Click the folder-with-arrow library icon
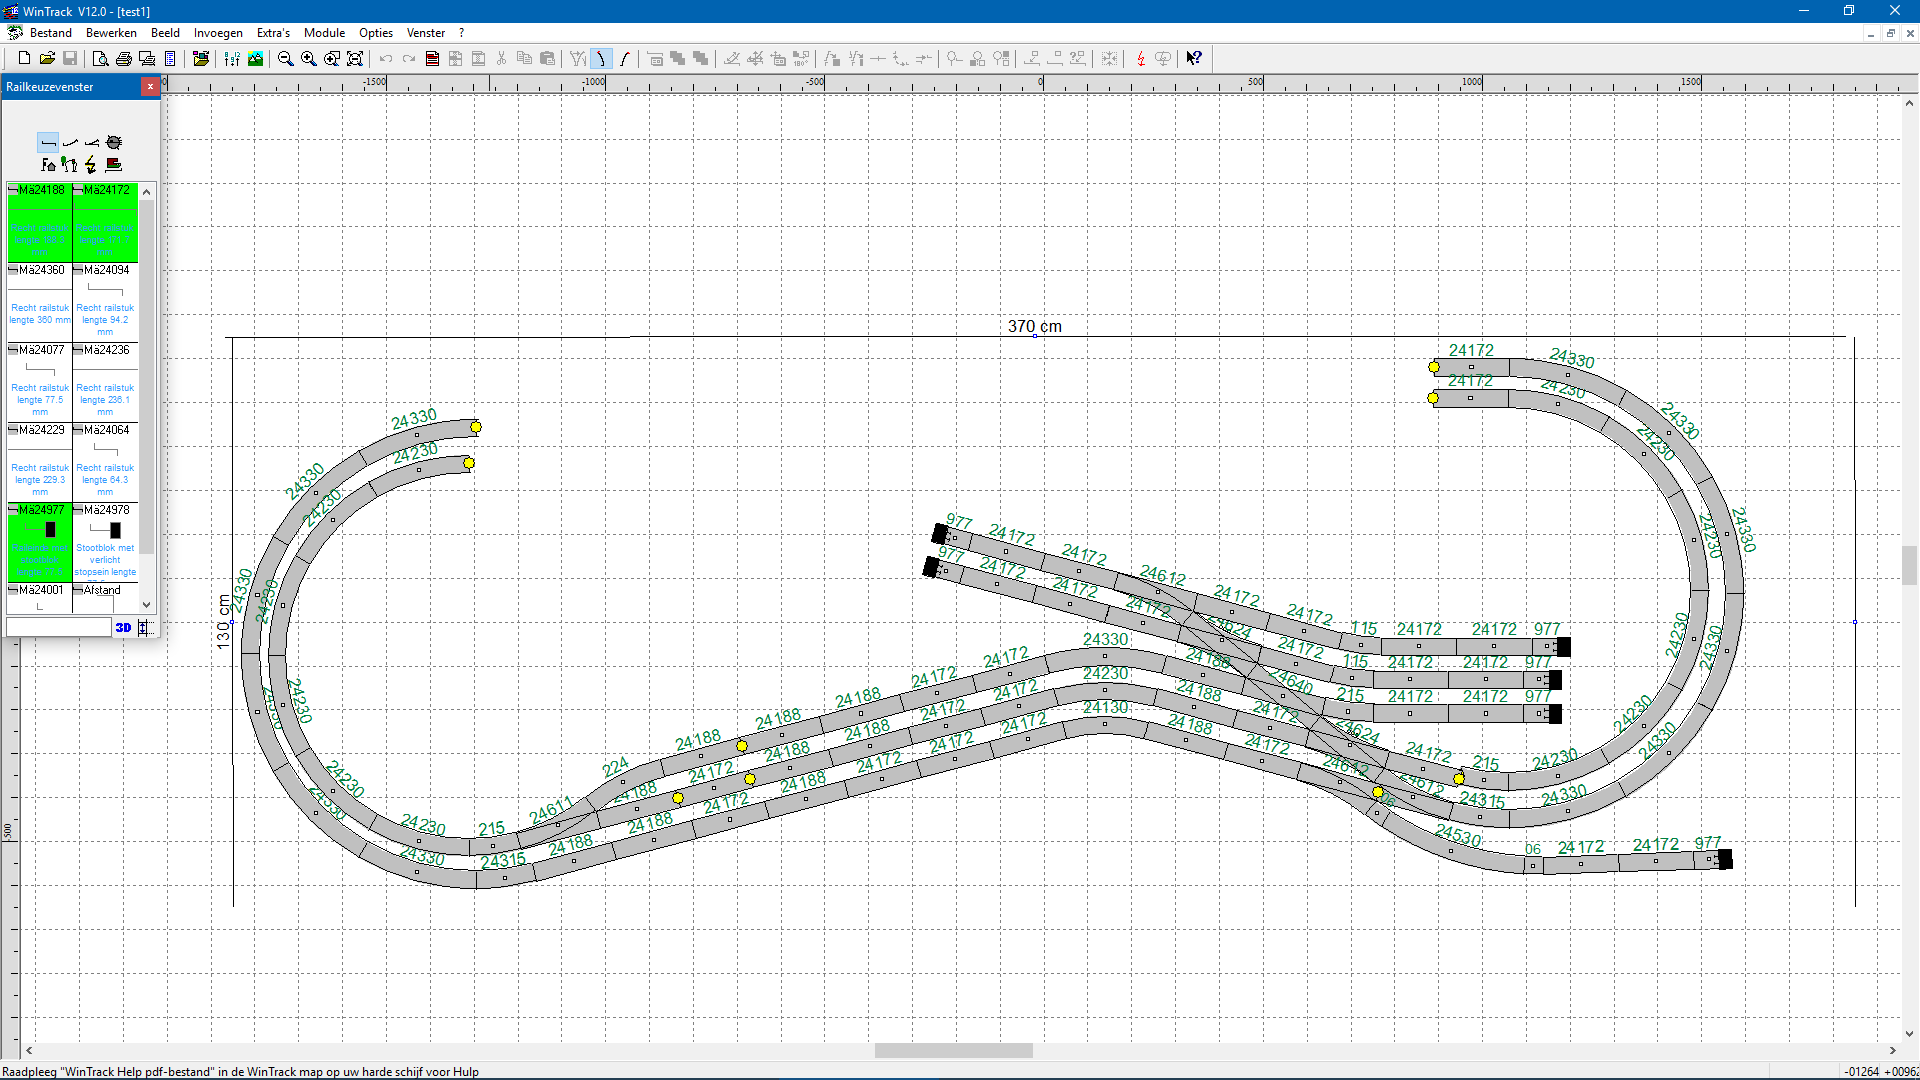This screenshot has width=1920, height=1080. pos(201,59)
